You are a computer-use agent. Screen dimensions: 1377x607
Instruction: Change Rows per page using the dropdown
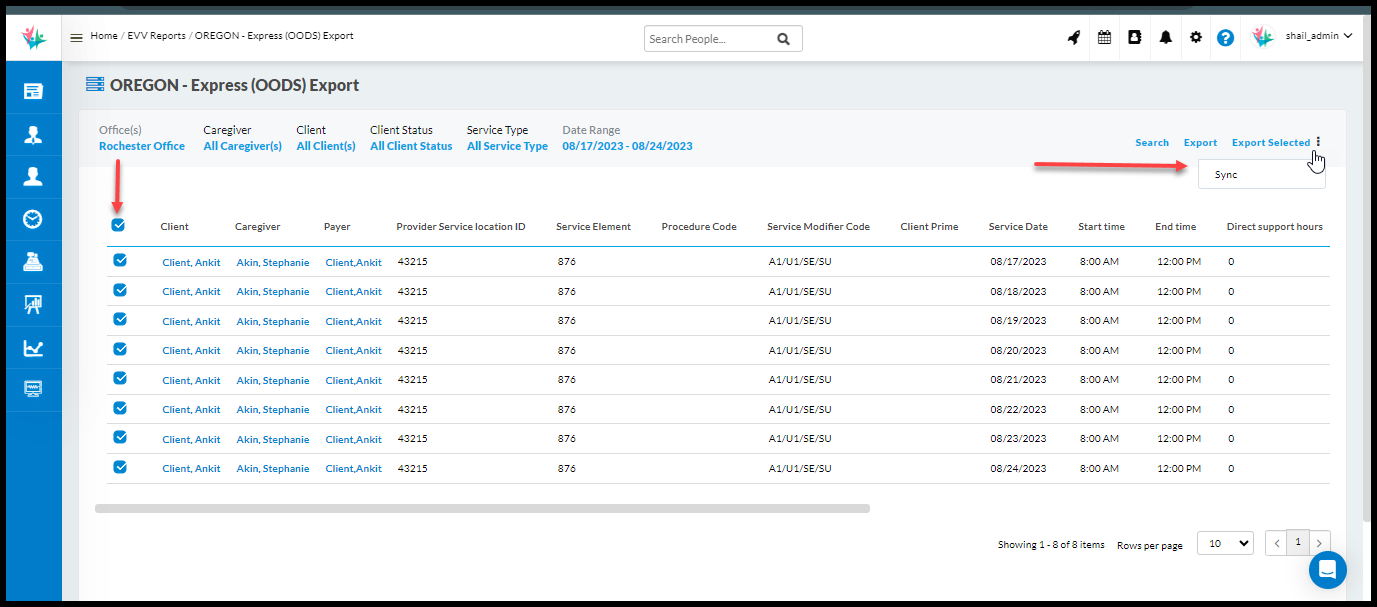click(1224, 542)
